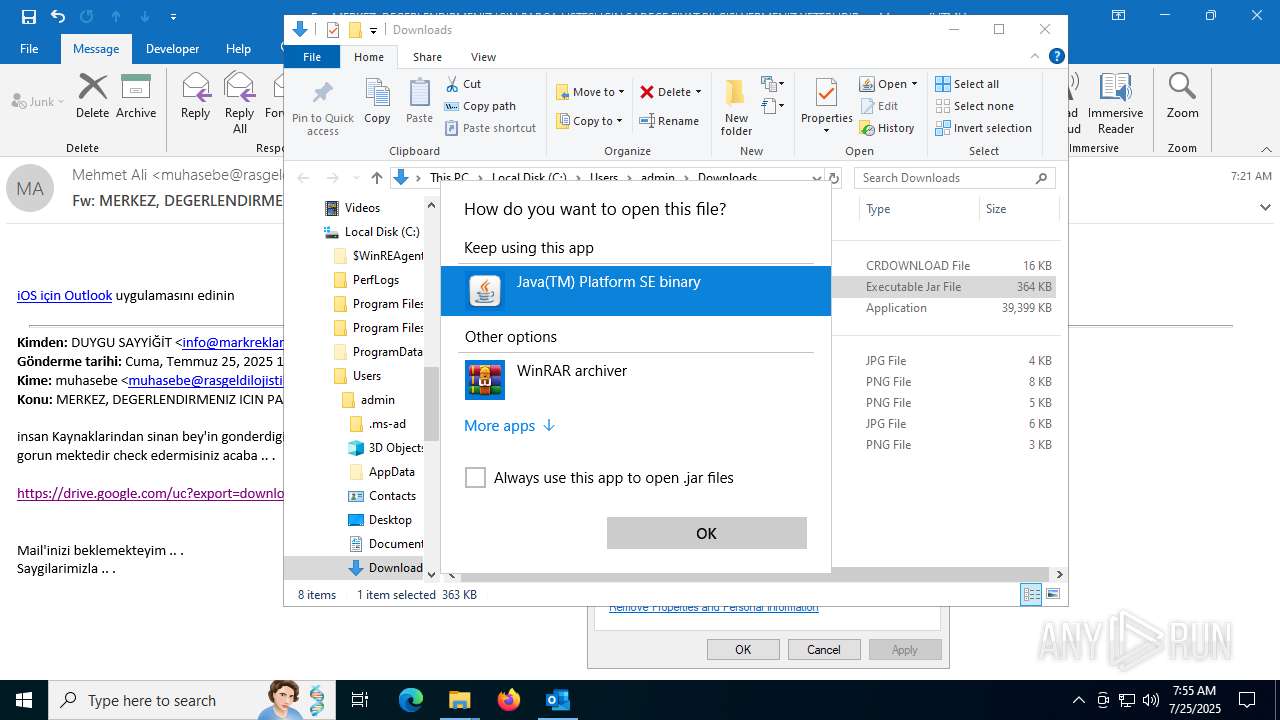Open the Delete dropdown arrow in Explorer

(x=698, y=92)
